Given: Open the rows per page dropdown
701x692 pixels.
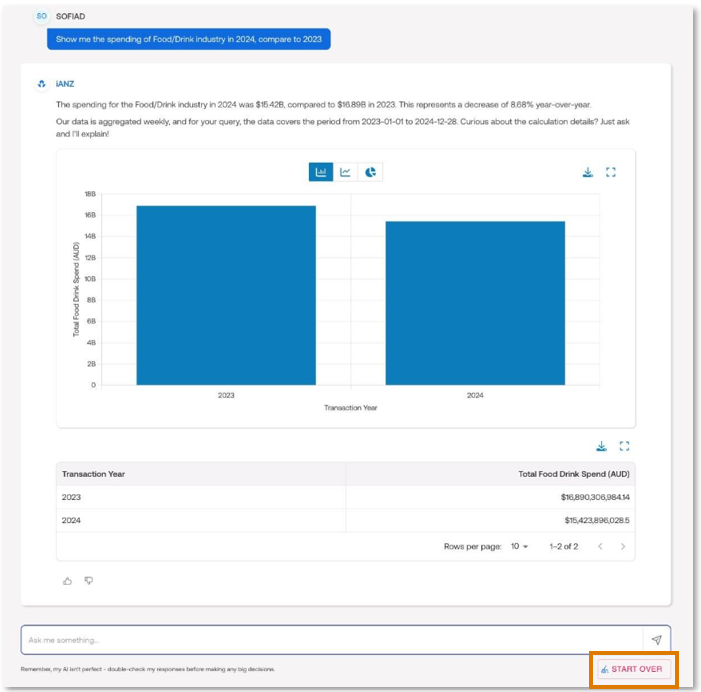Looking at the screenshot, I should pyautogui.click(x=519, y=546).
